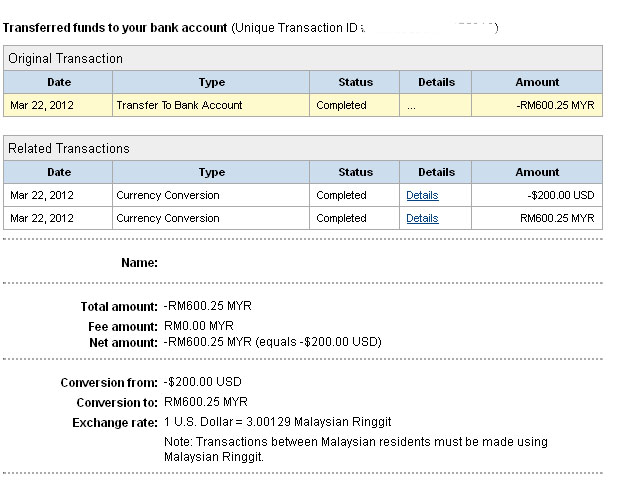
Task: Click the '-$200.00 USD' Conversion from value
Action: [x=202, y=382]
